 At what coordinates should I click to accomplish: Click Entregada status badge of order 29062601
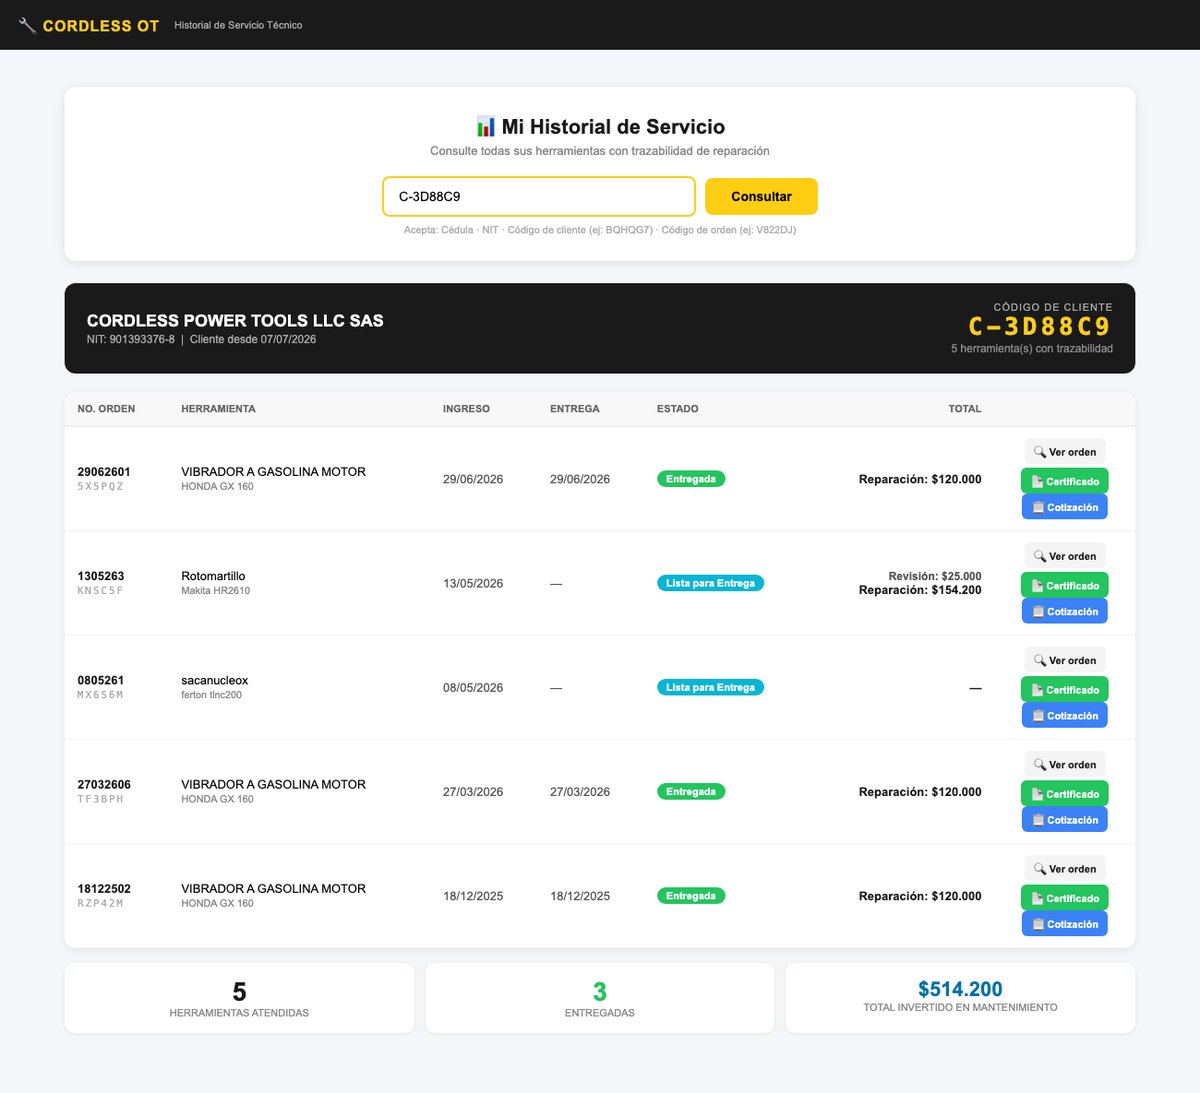(691, 479)
